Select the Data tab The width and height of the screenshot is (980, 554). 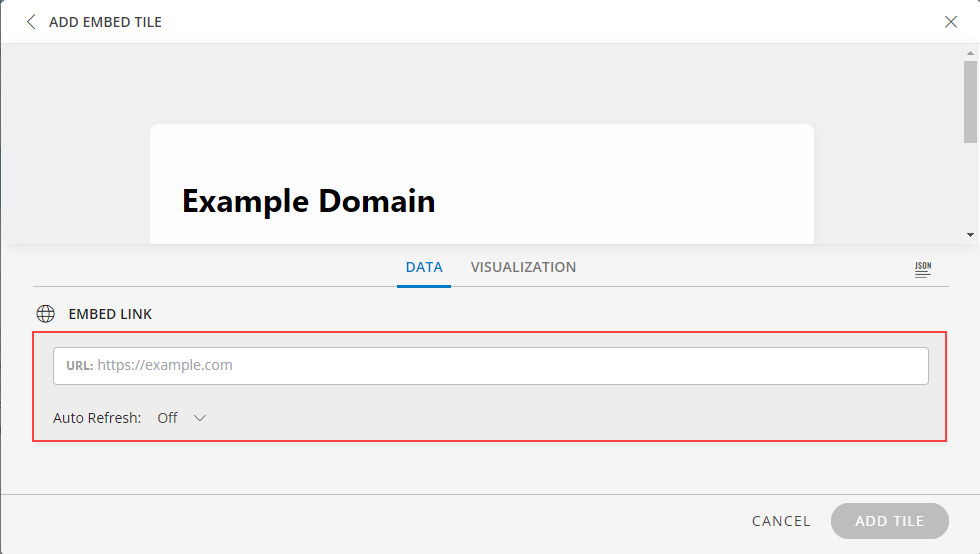tap(424, 267)
